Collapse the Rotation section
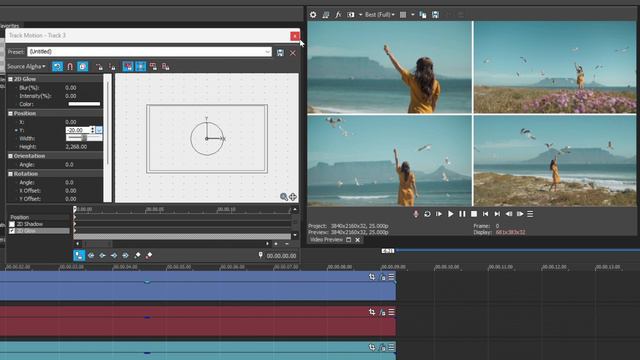The width and height of the screenshot is (640, 360). pos(11,174)
